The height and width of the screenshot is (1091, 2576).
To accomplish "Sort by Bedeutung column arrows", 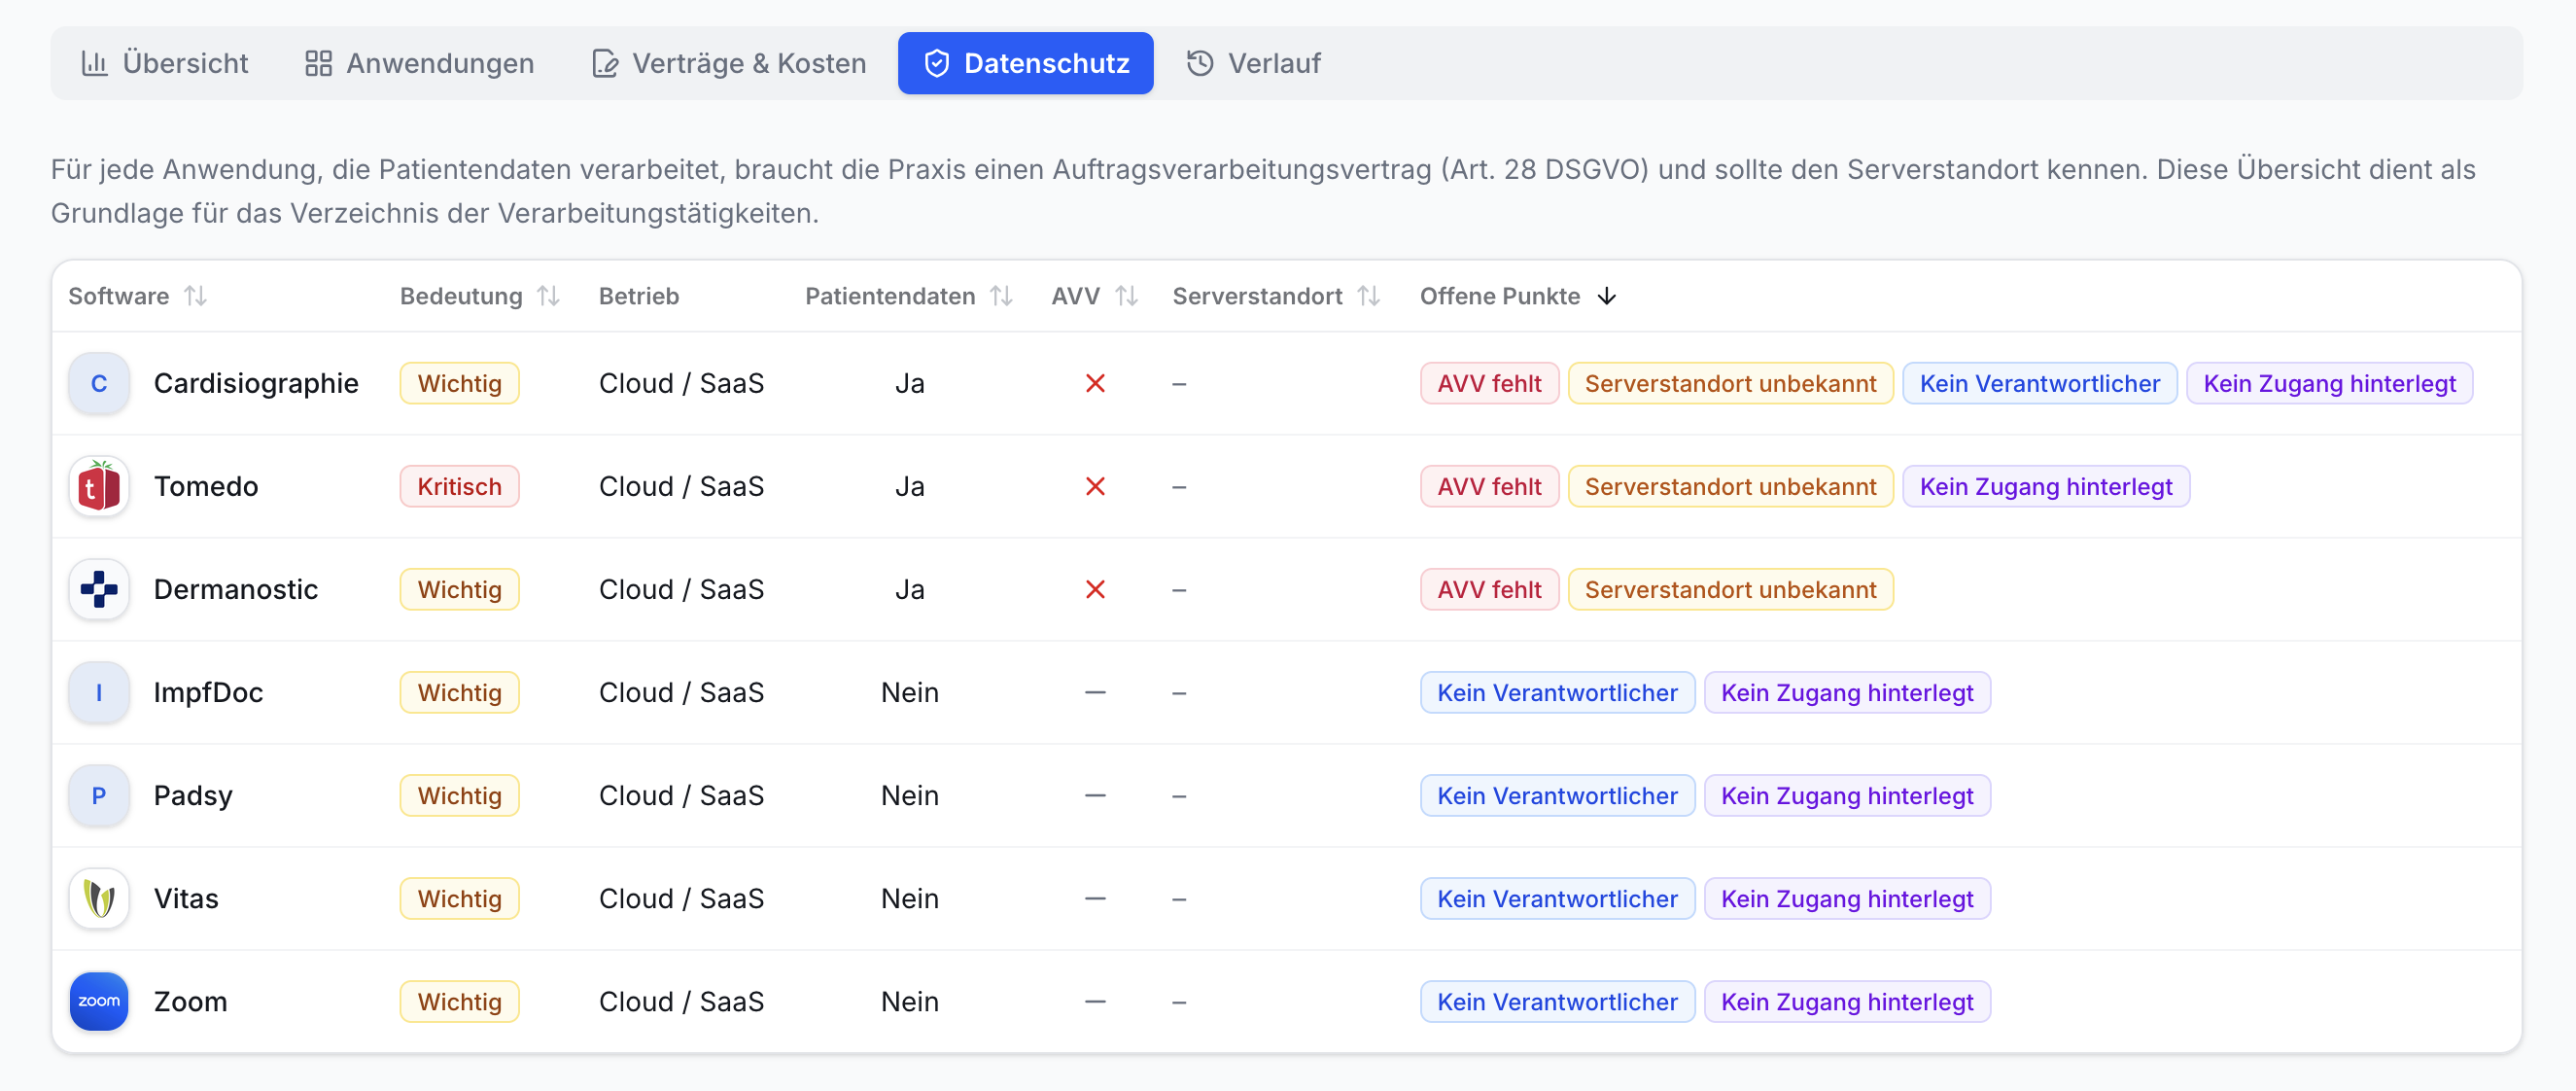I will (548, 296).
